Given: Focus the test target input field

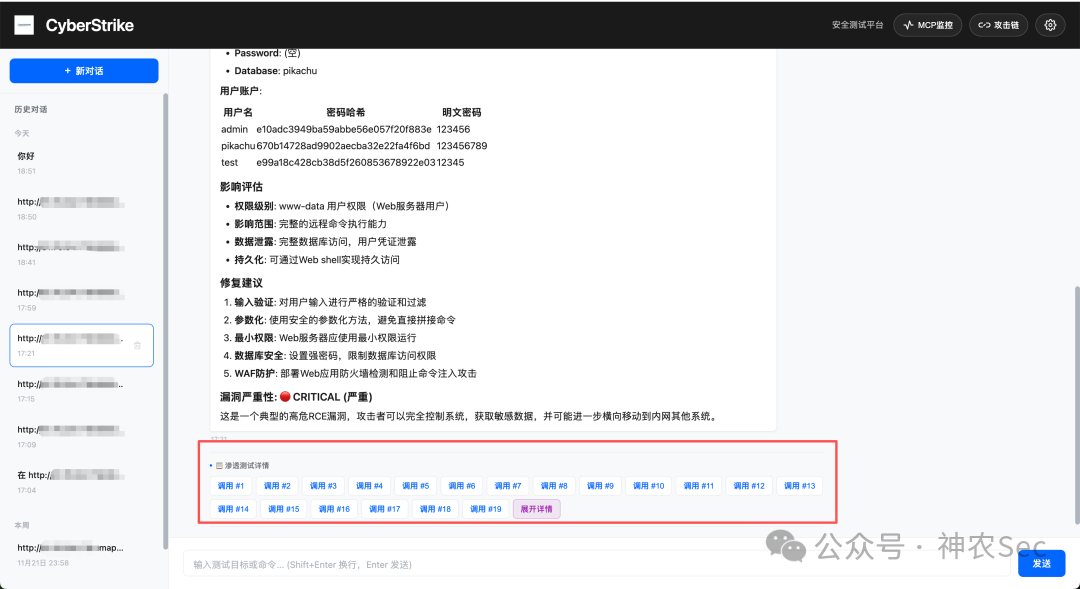Looking at the screenshot, I should coord(596,564).
